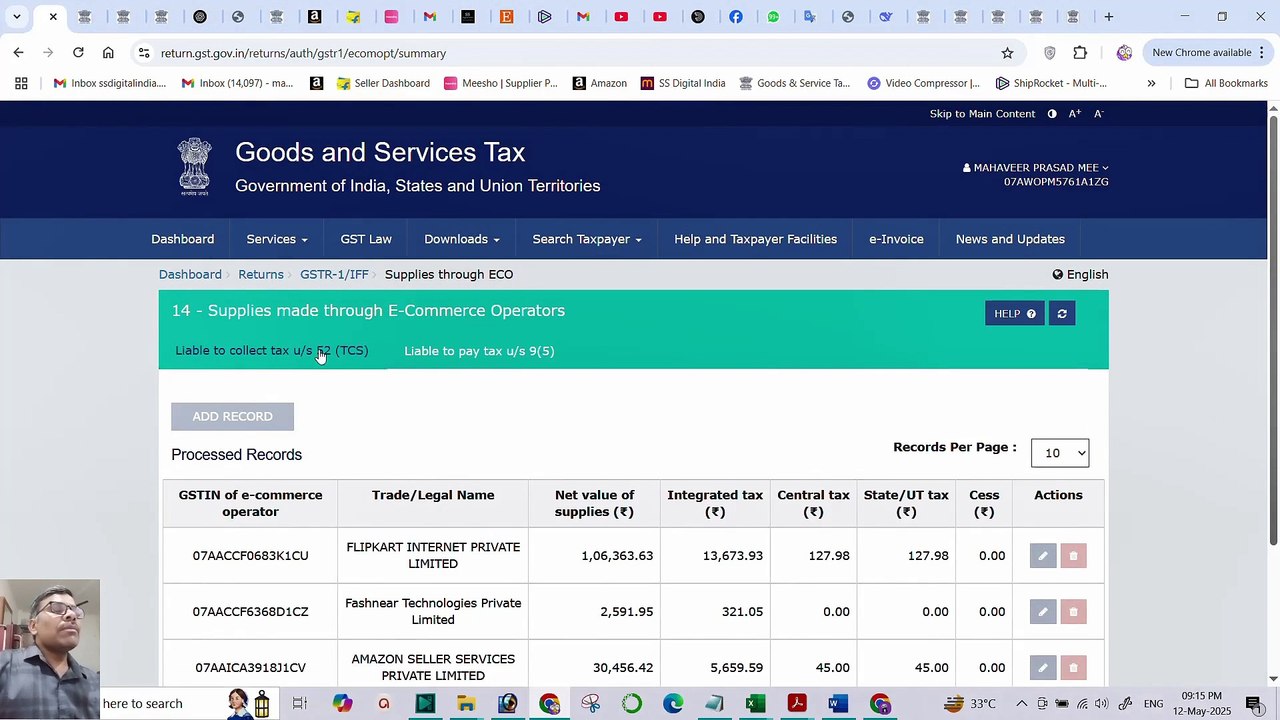This screenshot has width=1280, height=720.
Task: Delete the Fashnear Technologies record
Action: (x=1073, y=612)
